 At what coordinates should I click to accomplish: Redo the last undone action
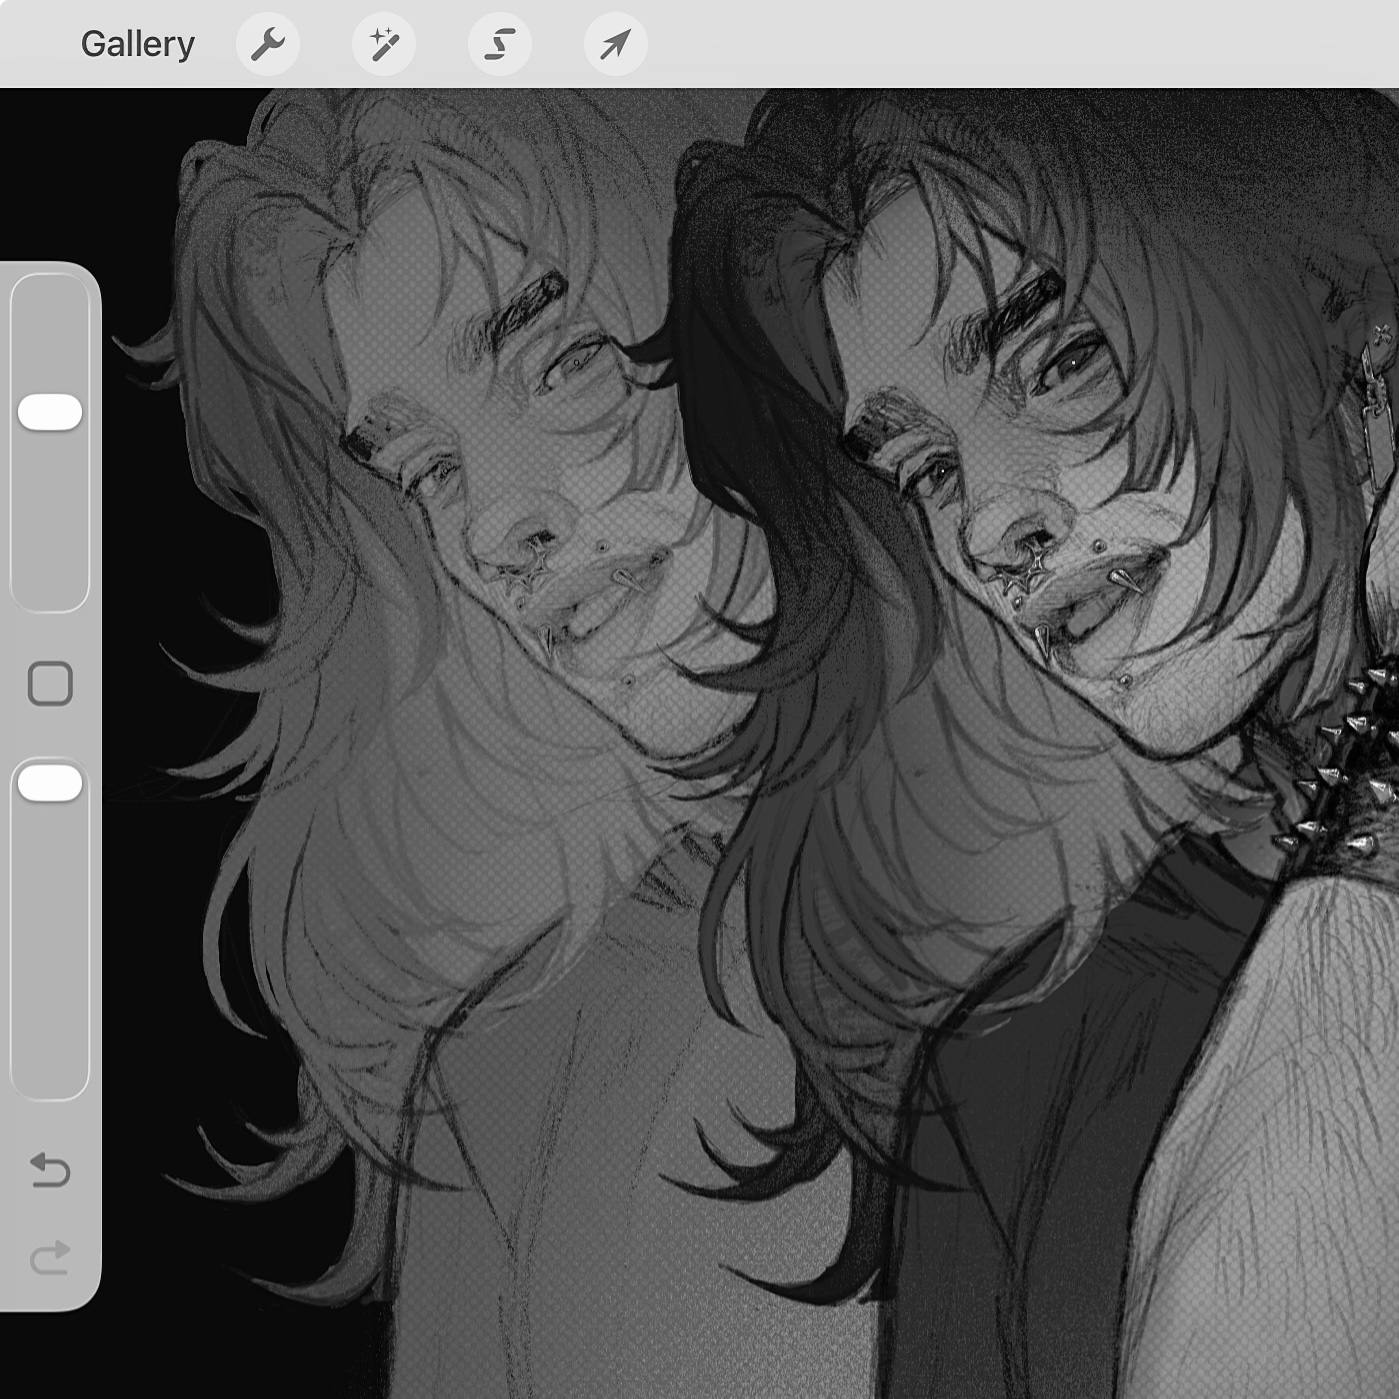[x=50, y=1257]
